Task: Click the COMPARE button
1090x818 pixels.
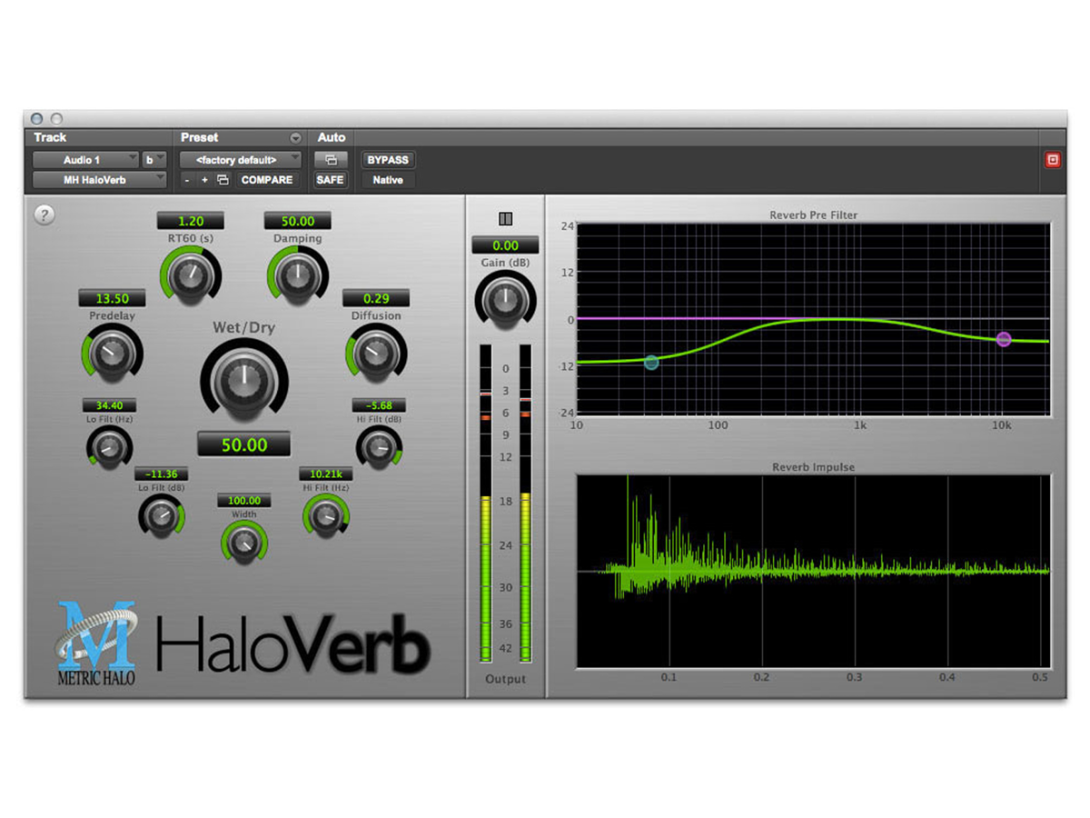Action: (x=267, y=180)
